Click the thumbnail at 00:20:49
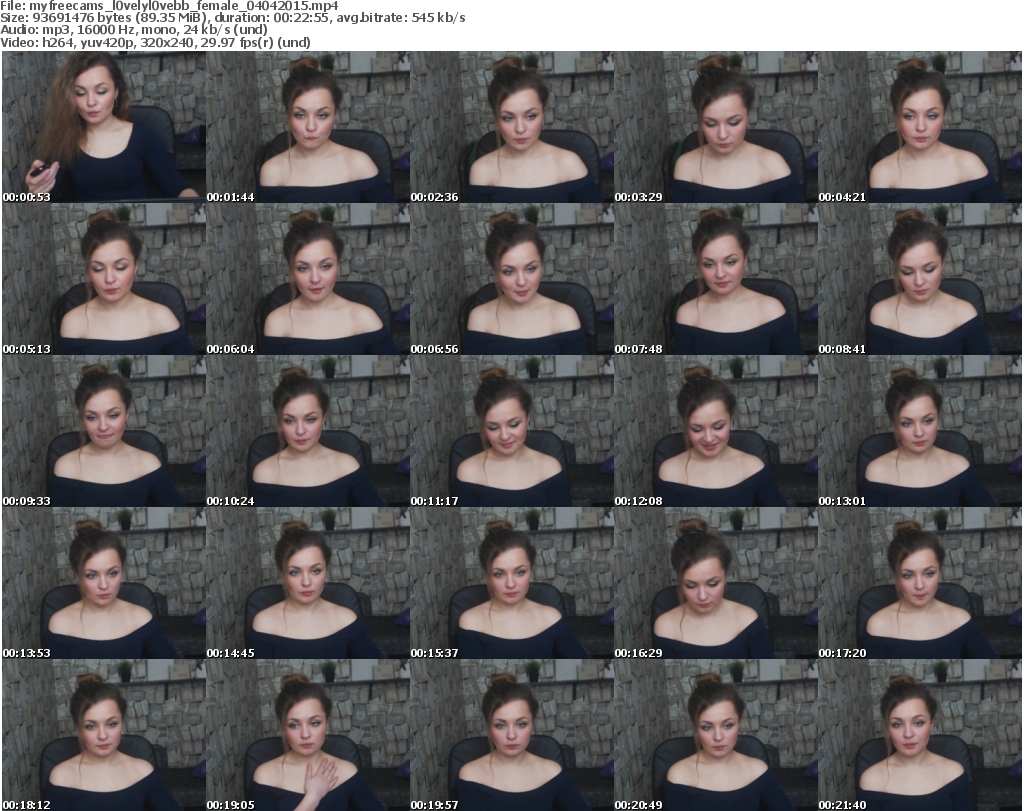1024x811 pixels. tap(715, 736)
